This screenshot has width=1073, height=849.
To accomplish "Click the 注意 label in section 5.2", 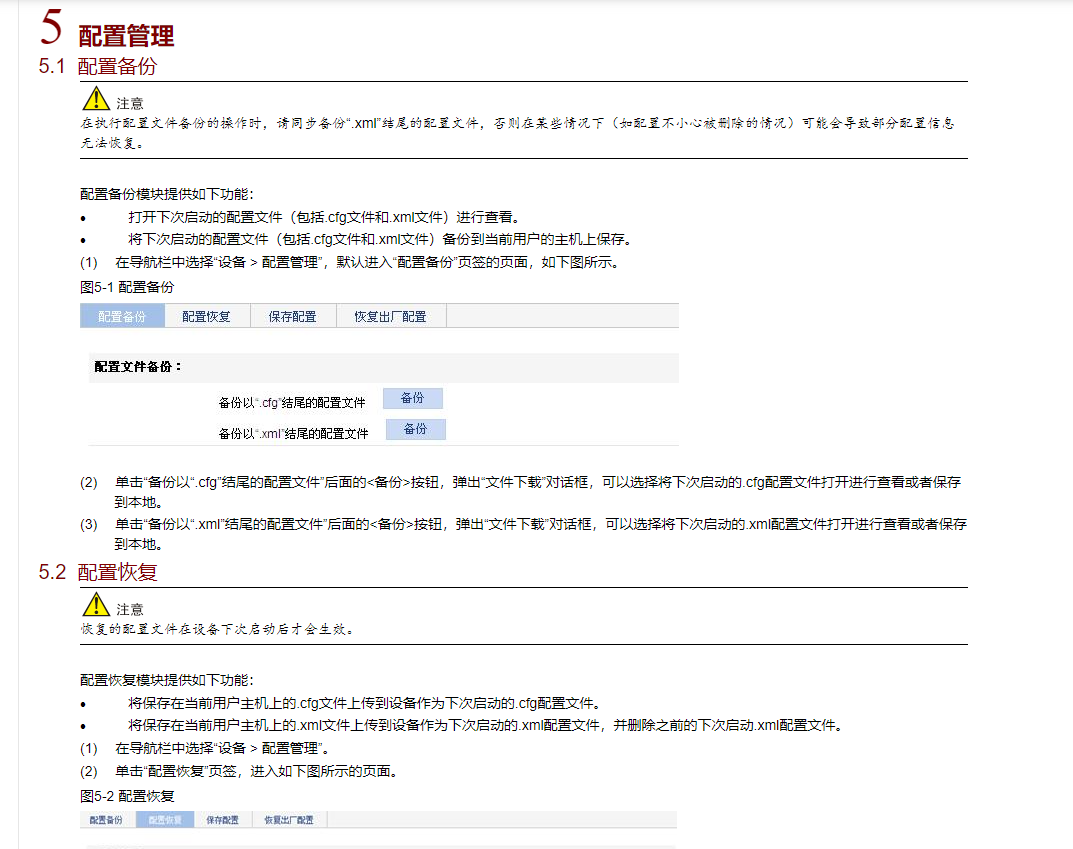I will tap(130, 610).
